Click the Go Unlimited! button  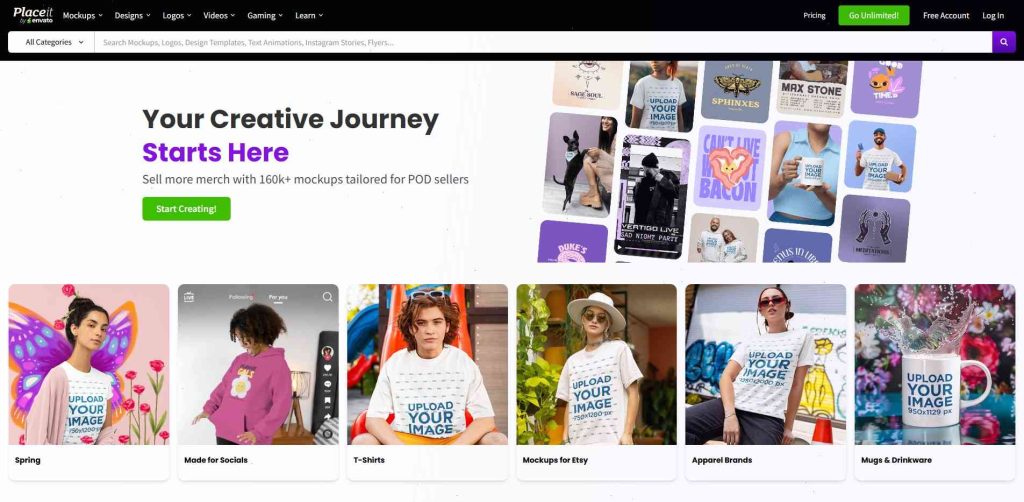coord(874,15)
